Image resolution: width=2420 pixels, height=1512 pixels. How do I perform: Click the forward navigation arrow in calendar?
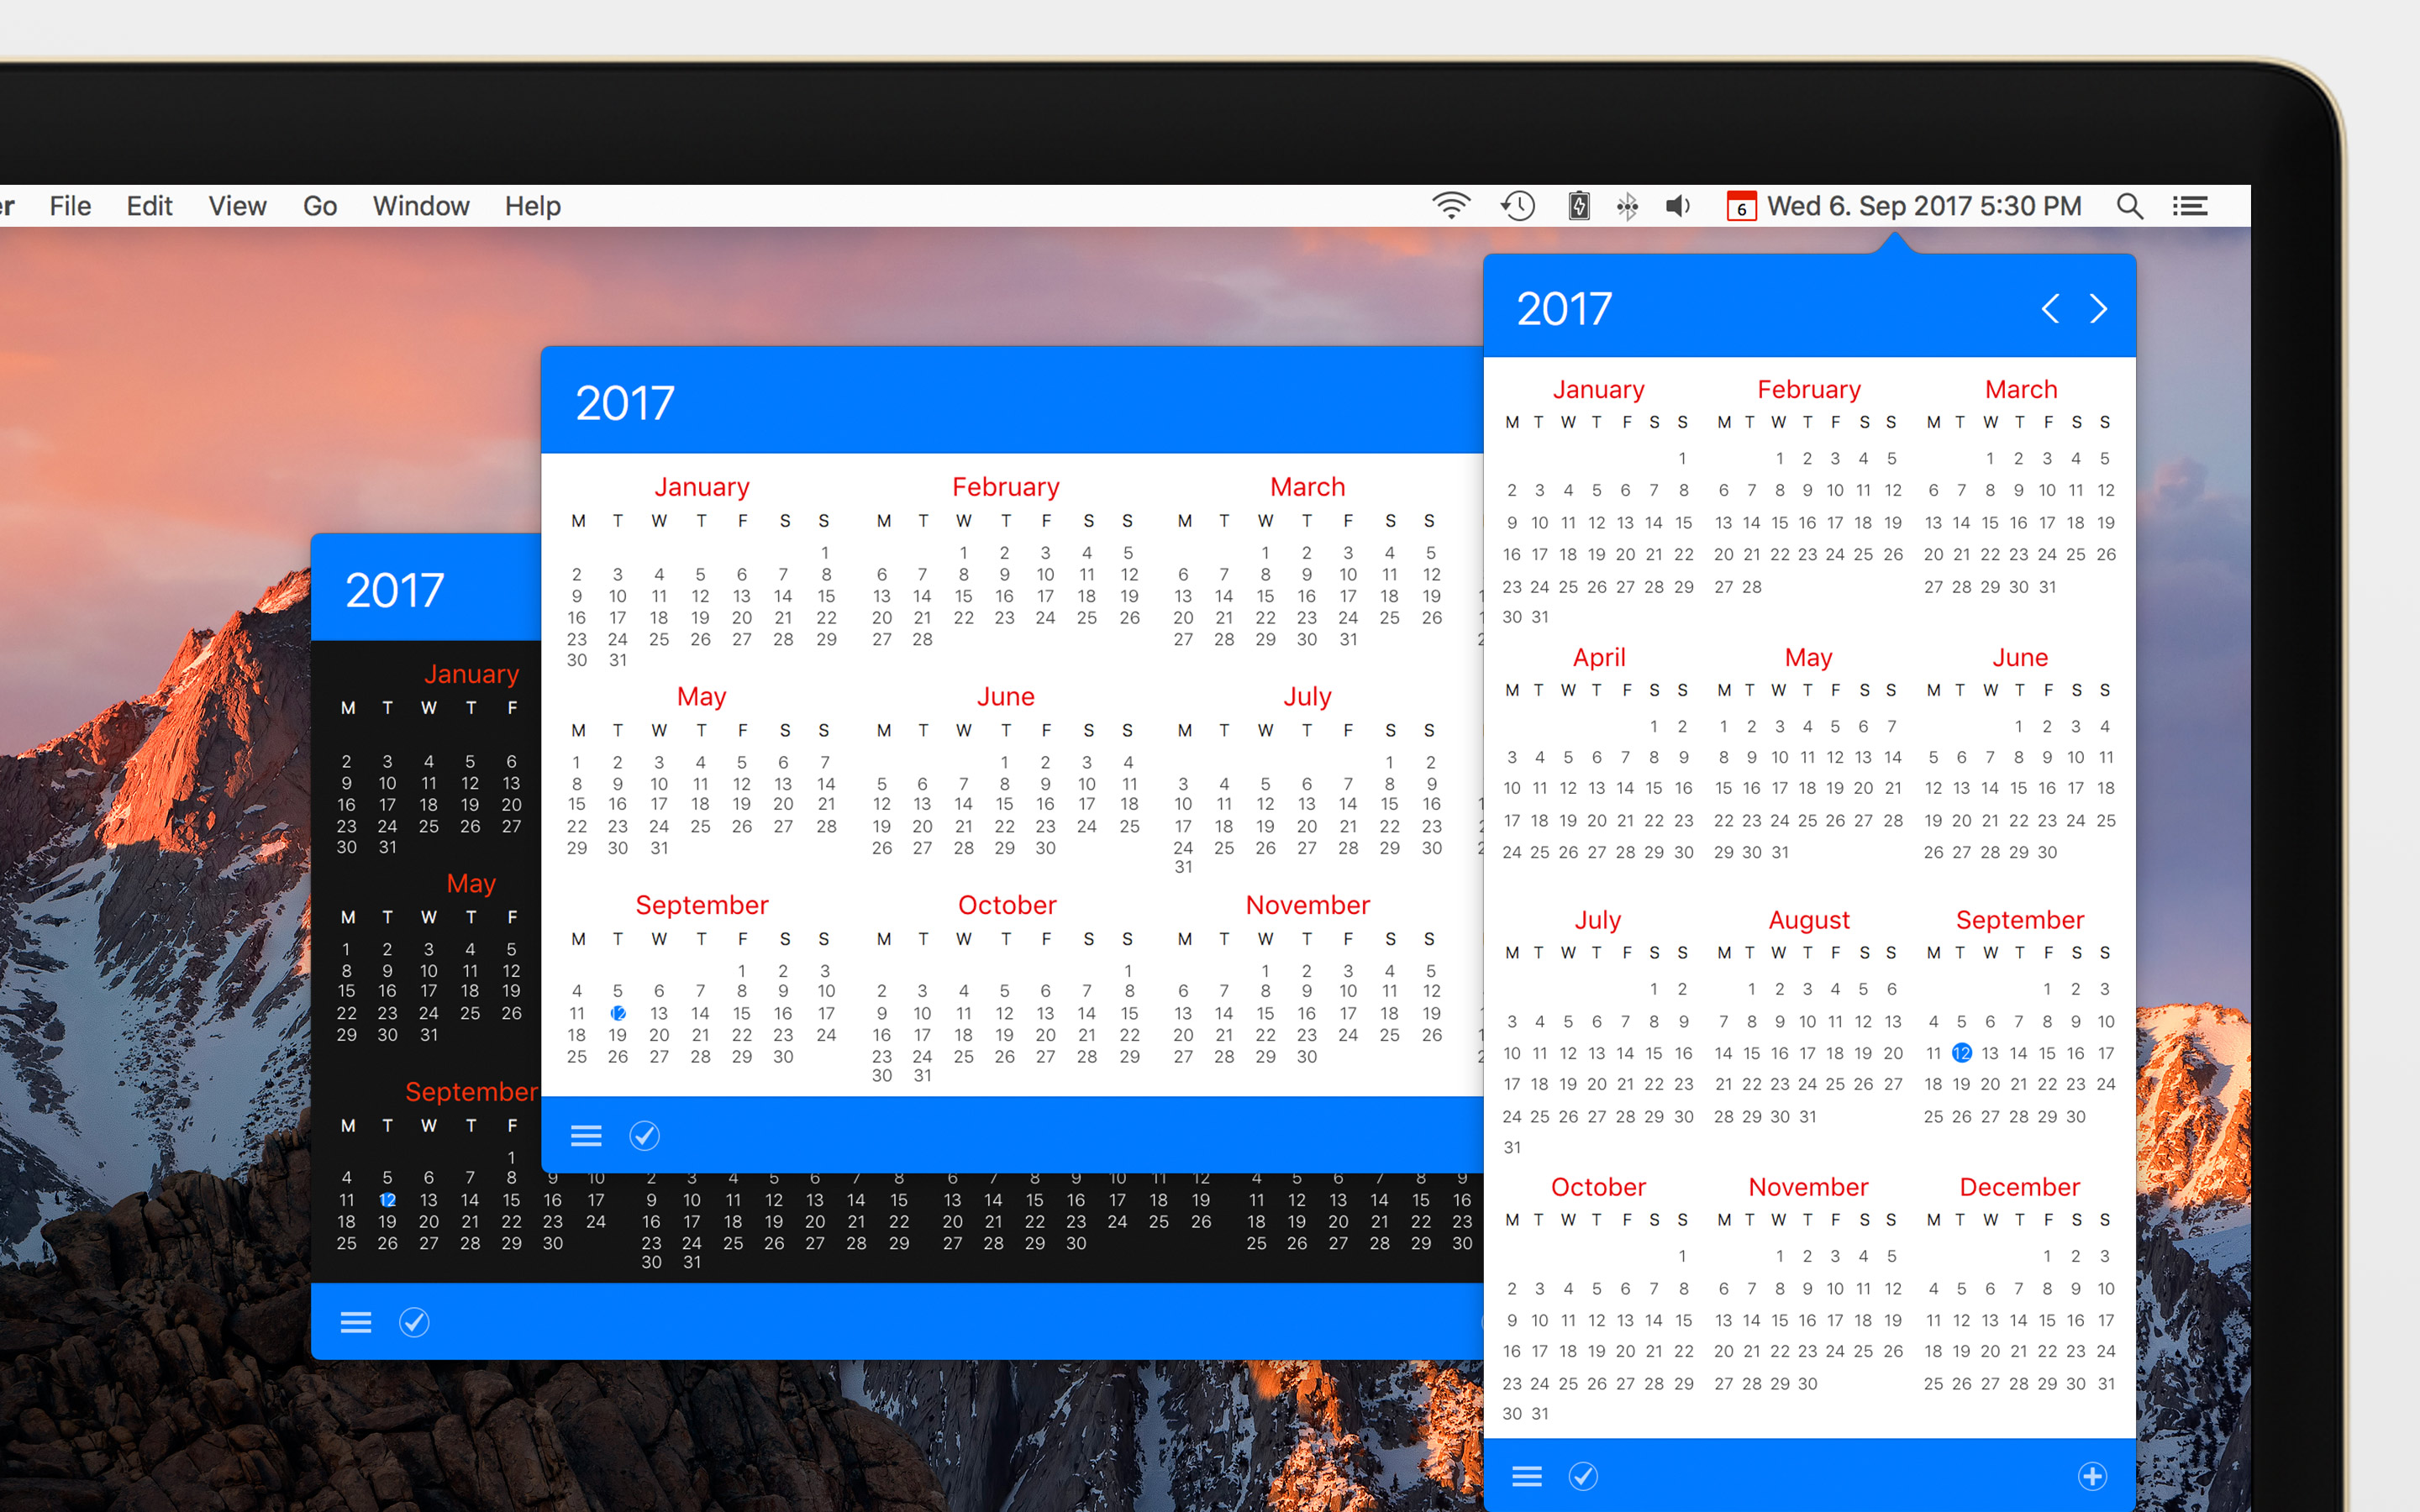point(2099,308)
